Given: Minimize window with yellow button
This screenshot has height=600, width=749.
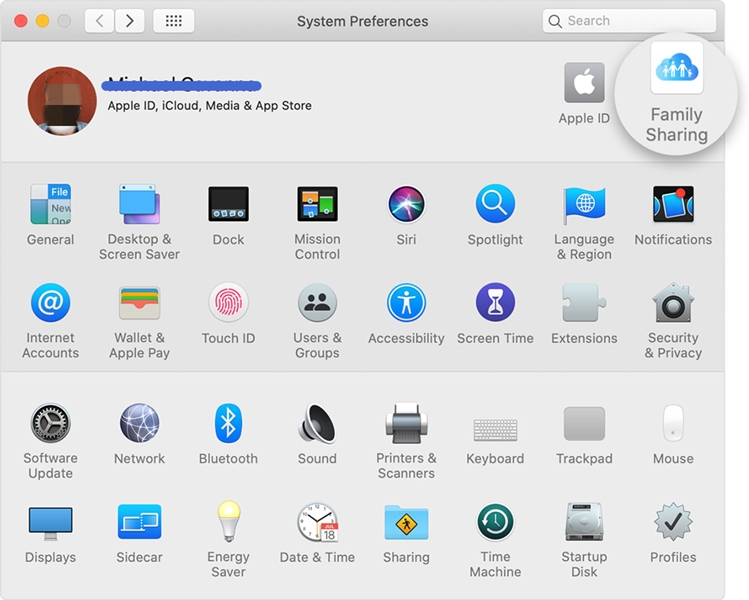Looking at the screenshot, I should [x=43, y=21].
